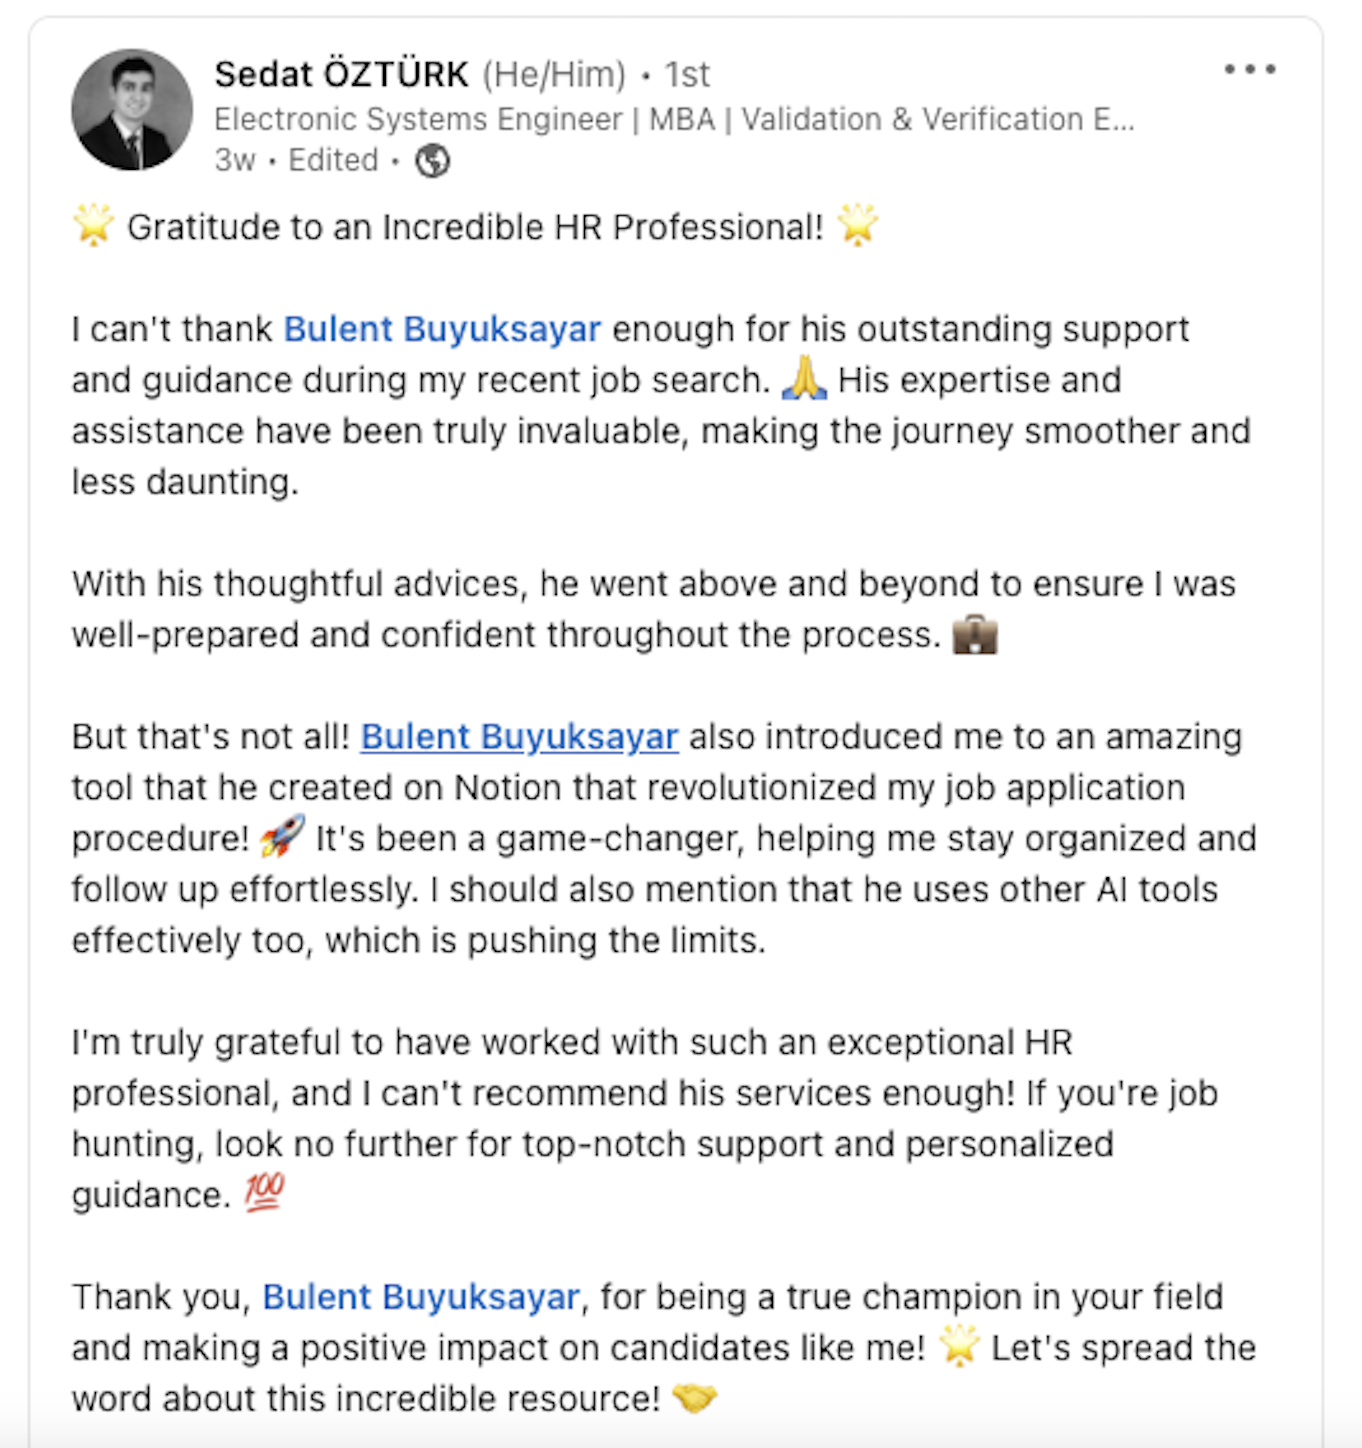Open Sedat ÖZTÜRK's profile via his name
This screenshot has width=1362, height=1448.
click(x=341, y=74)
